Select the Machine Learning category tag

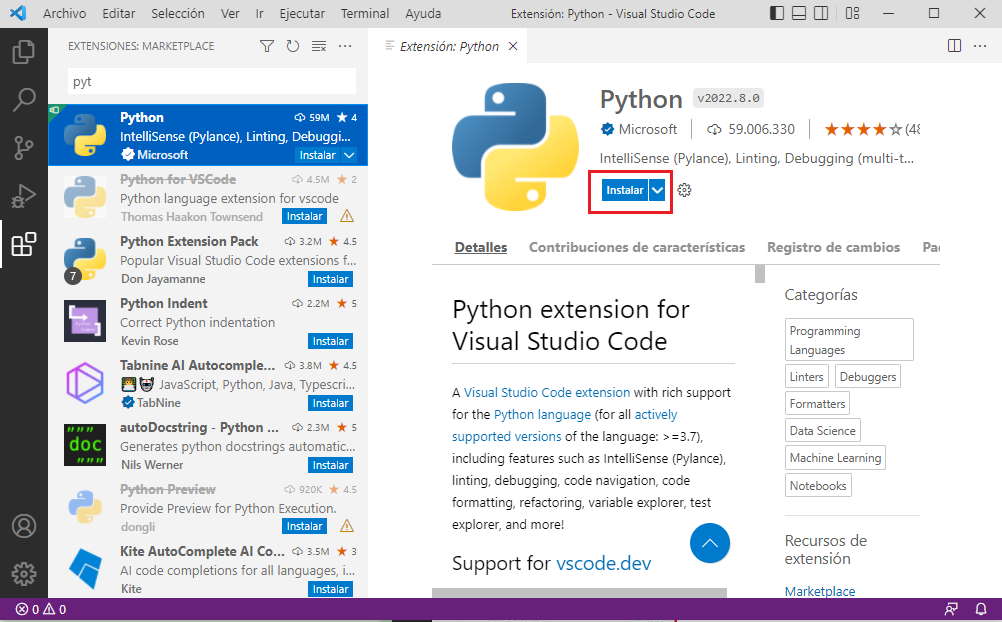[x=835, y=458]
